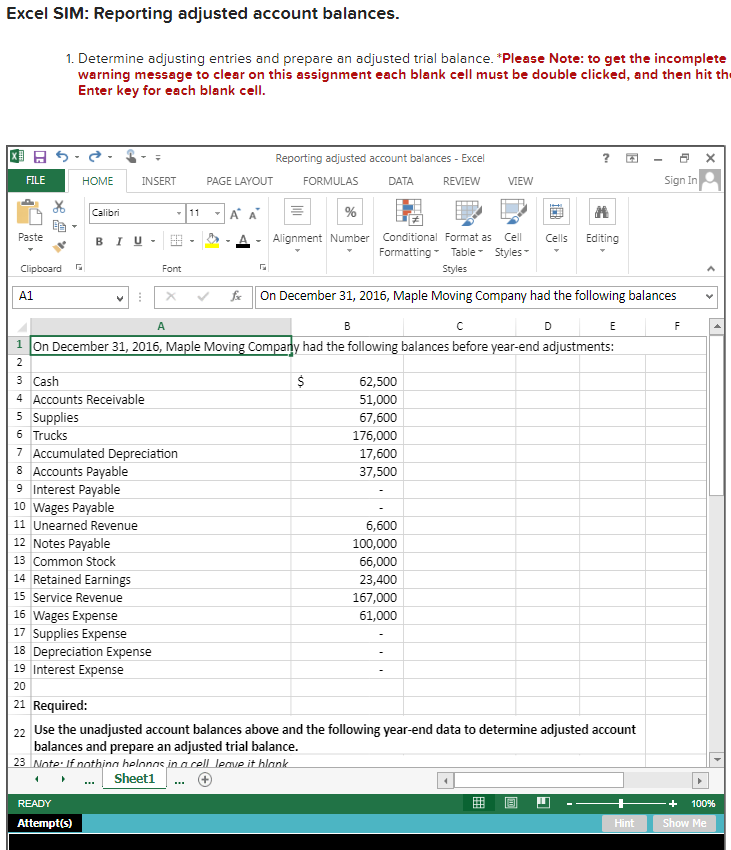
Task: Open the Alignment group icon
Action: point(297,212)
